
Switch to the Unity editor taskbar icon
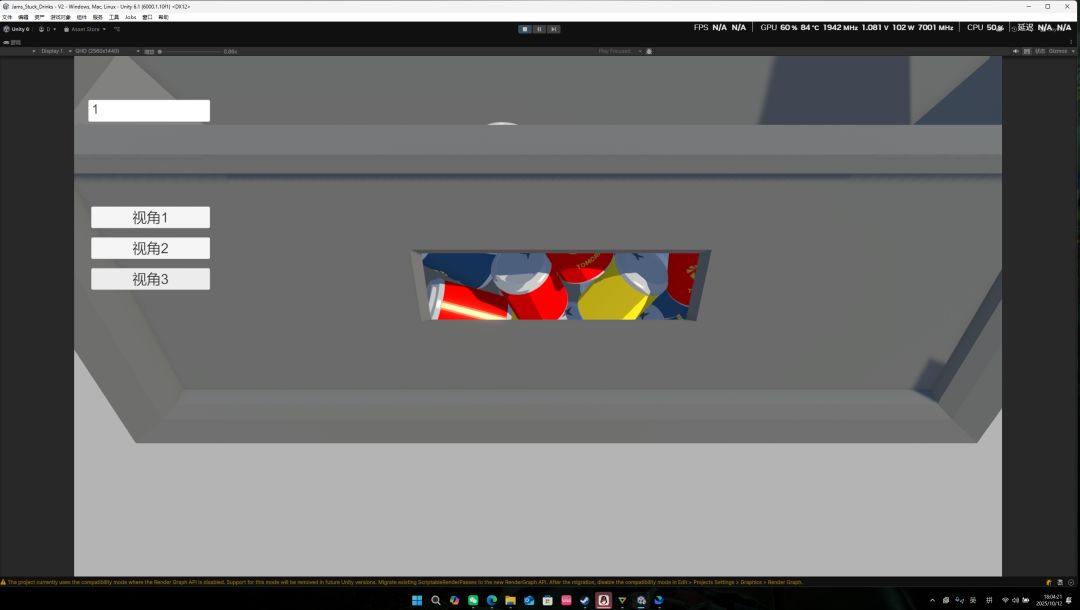coord(641,600)
